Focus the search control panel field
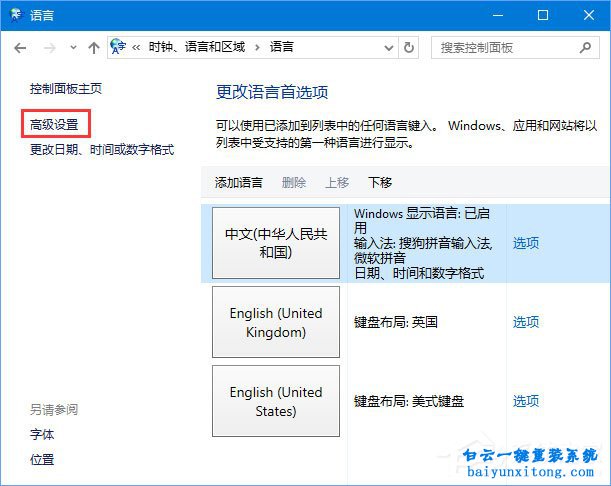The width and height of the screenshot is (611, 486). pyautogui.click(x=515, y=48)
